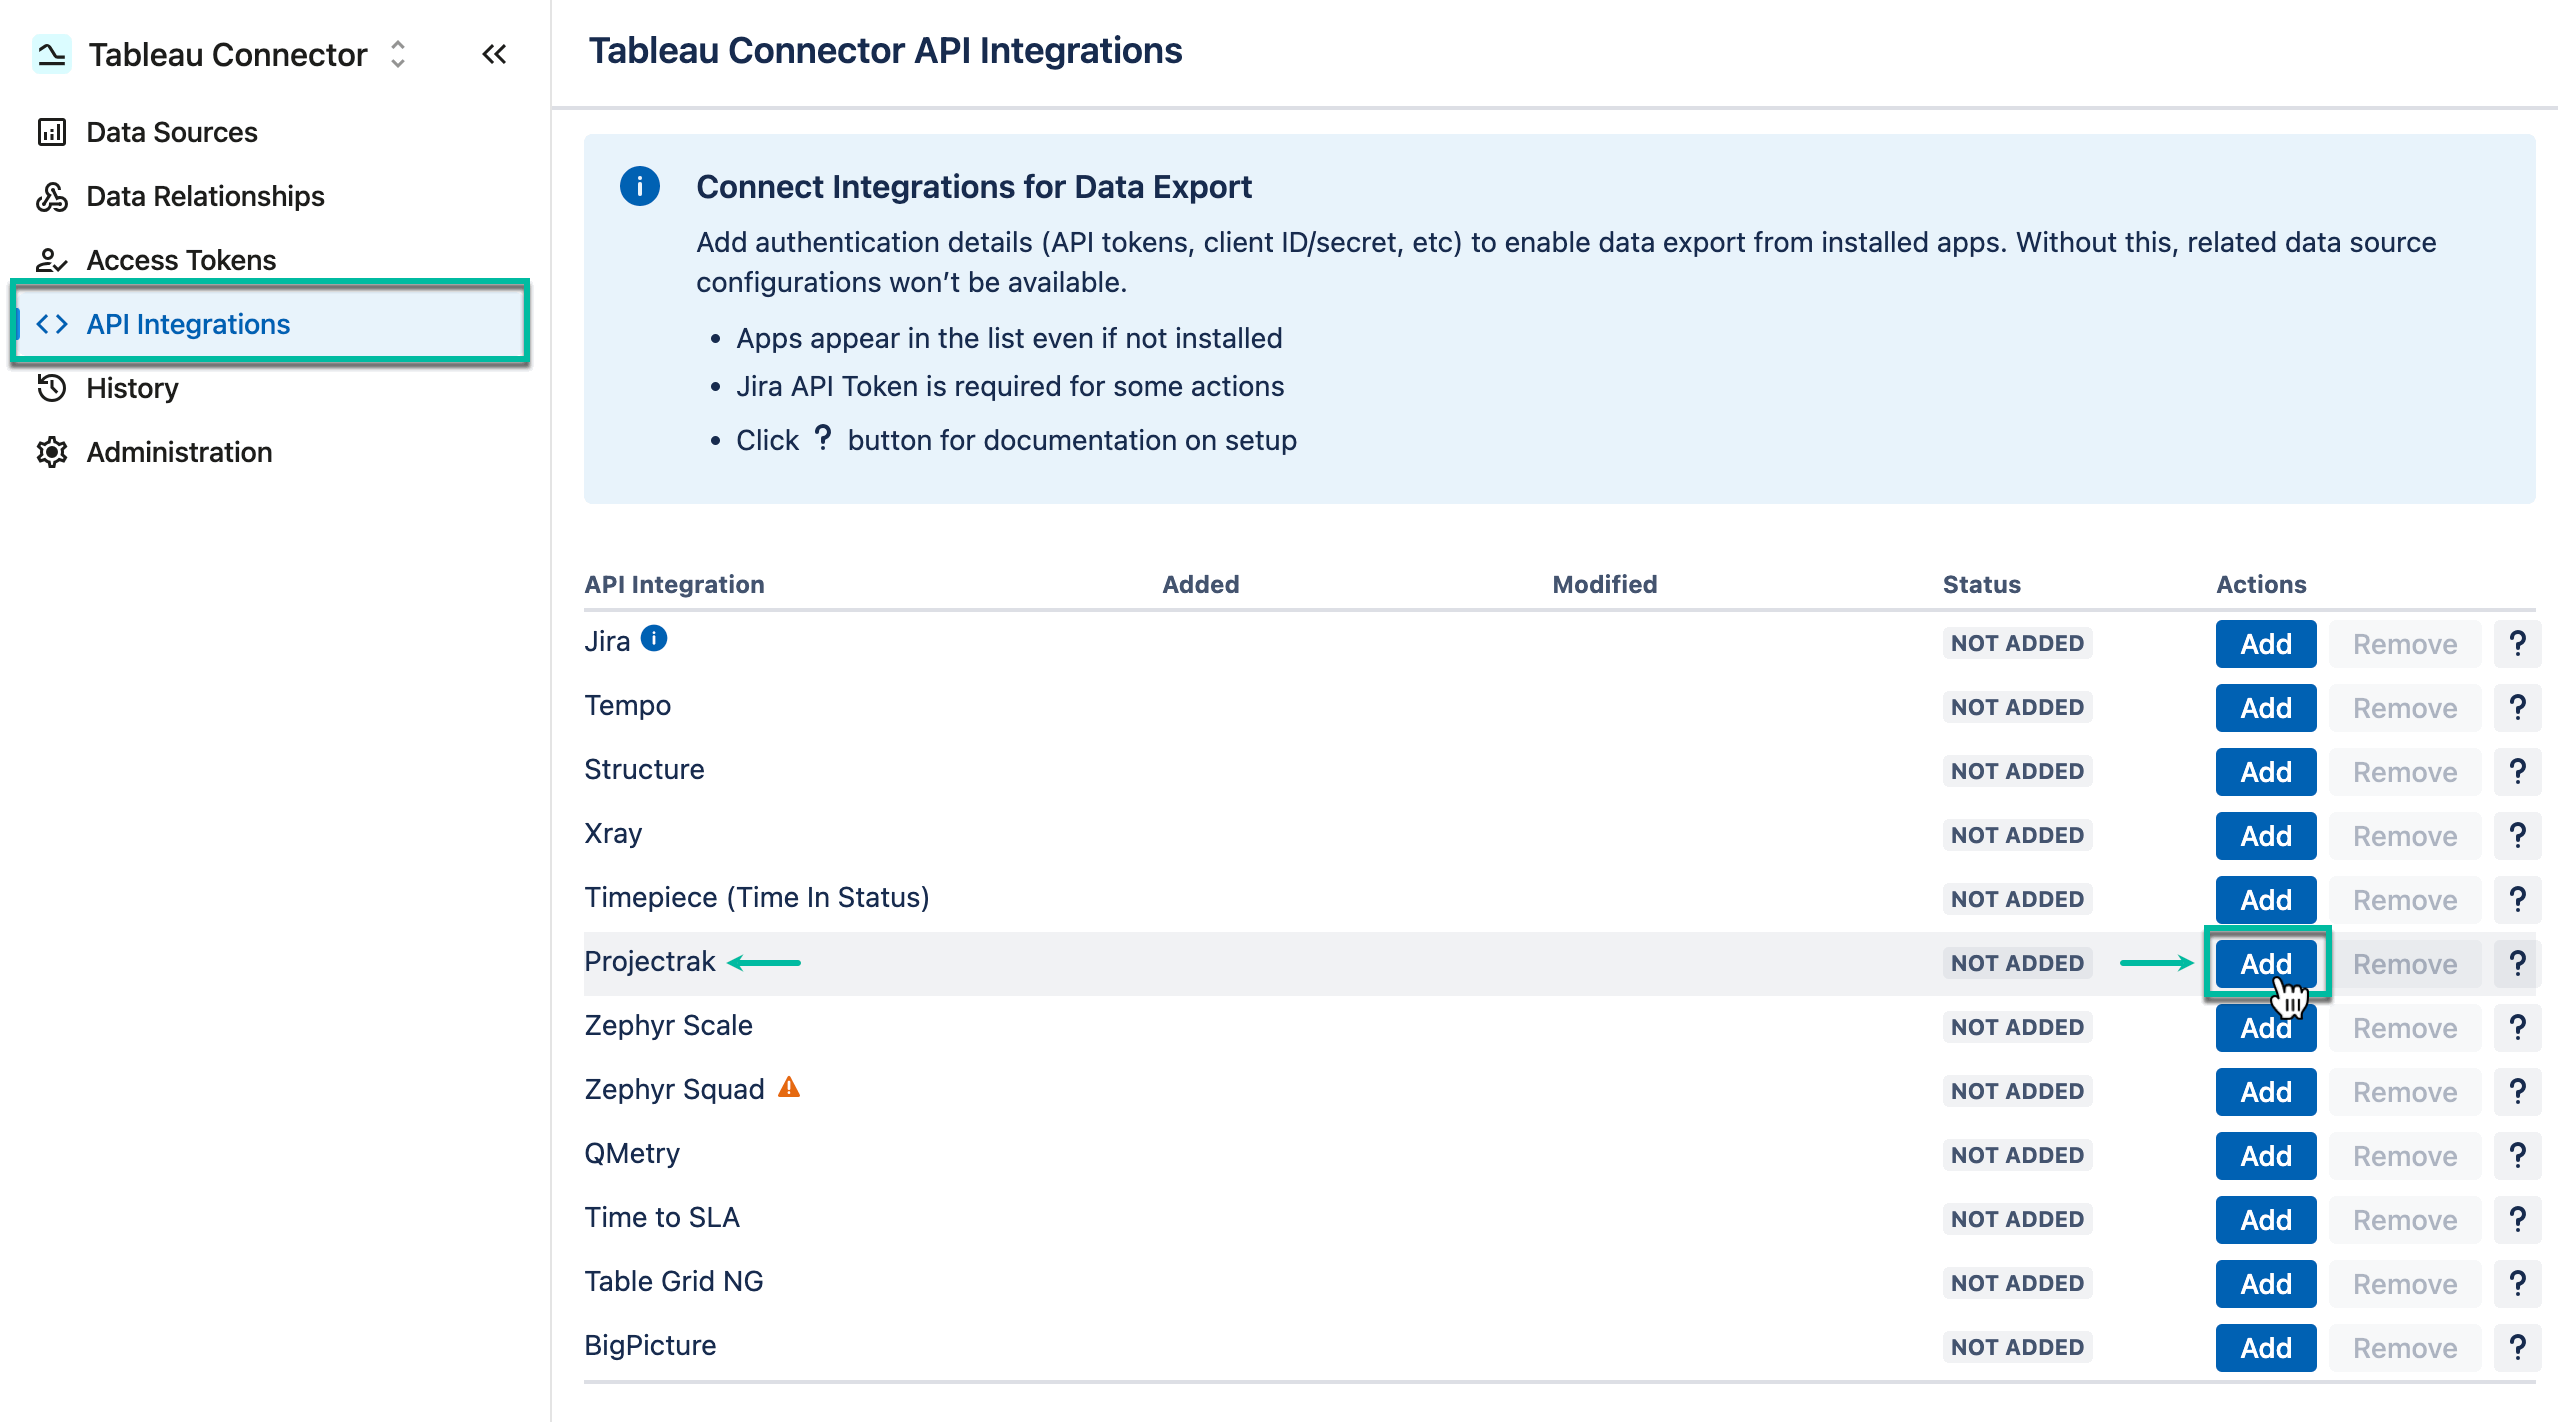
Task: Collapse the sidebar using the chevron
Action: (494, 54)
